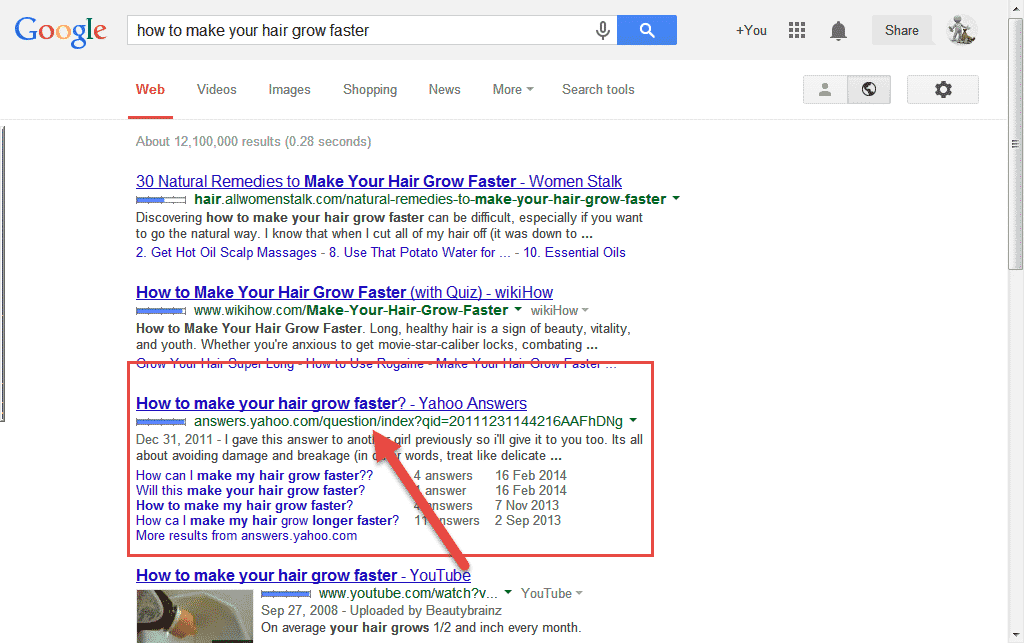Viewport: 1024px width, 643px height.
Task: Open the Google apps grid
Action: [x=797, y=30]
